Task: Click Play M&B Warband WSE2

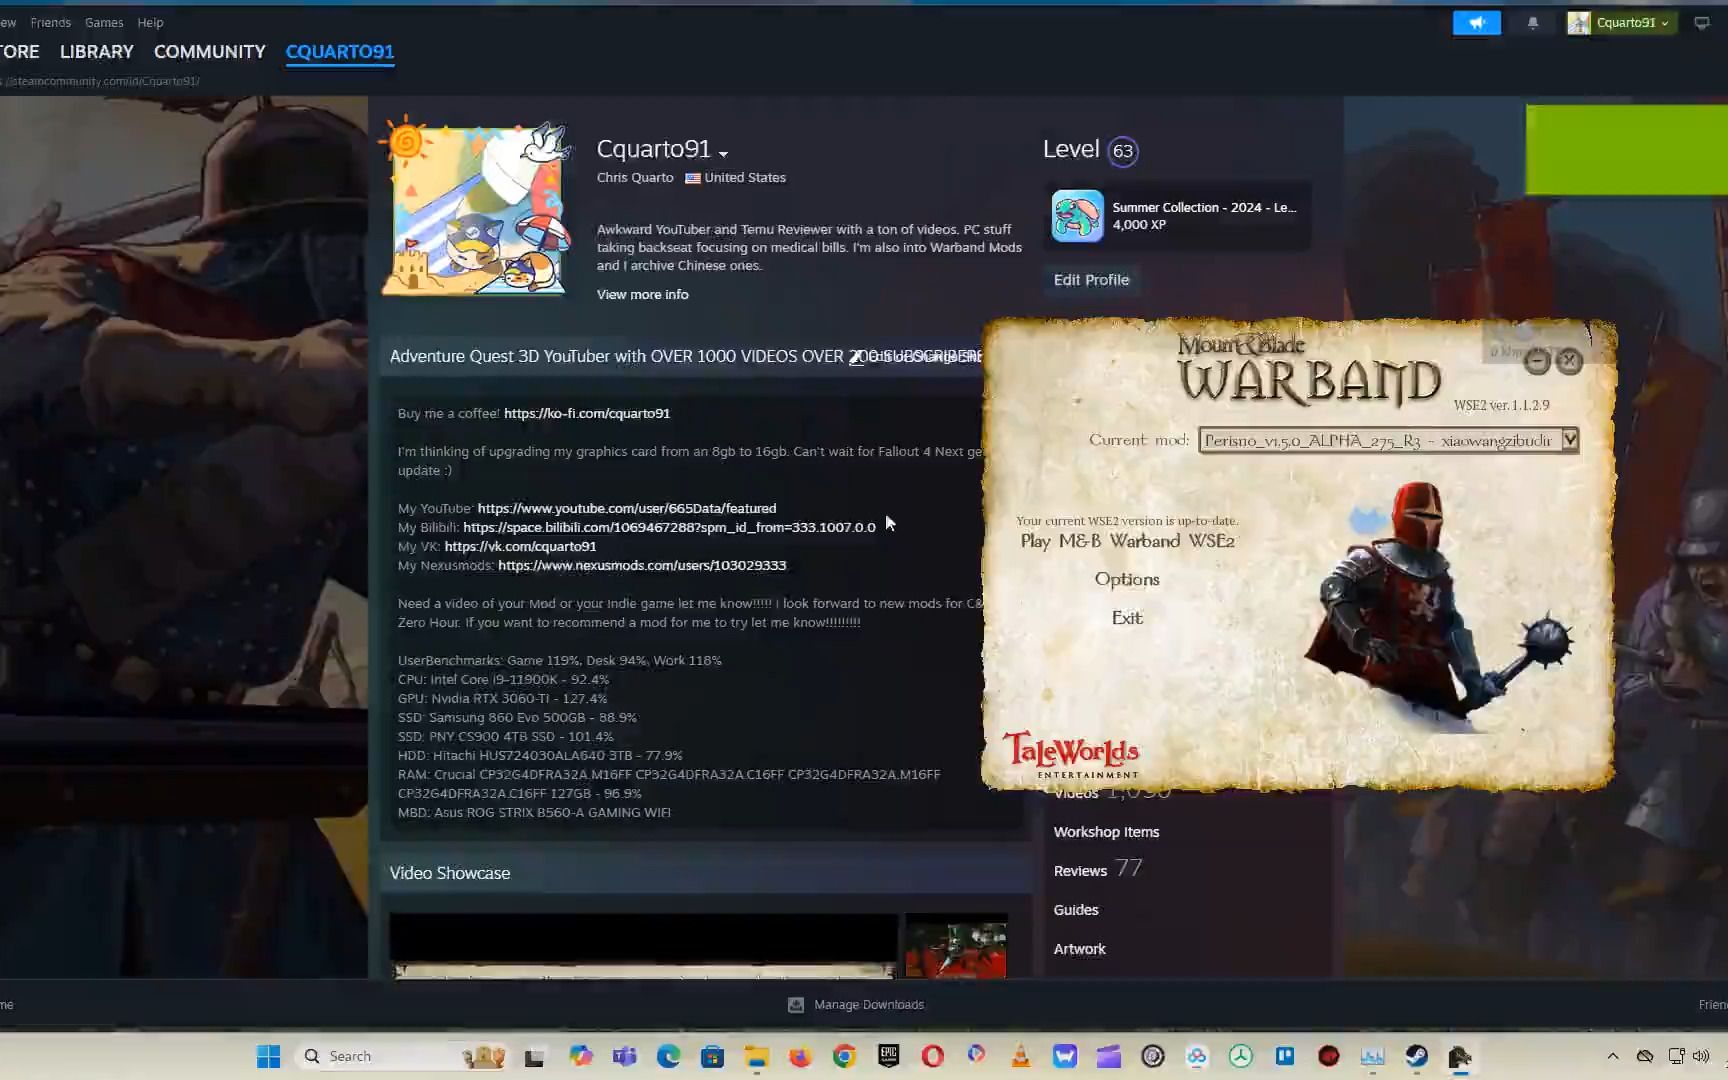Action: pos(1127,541)
